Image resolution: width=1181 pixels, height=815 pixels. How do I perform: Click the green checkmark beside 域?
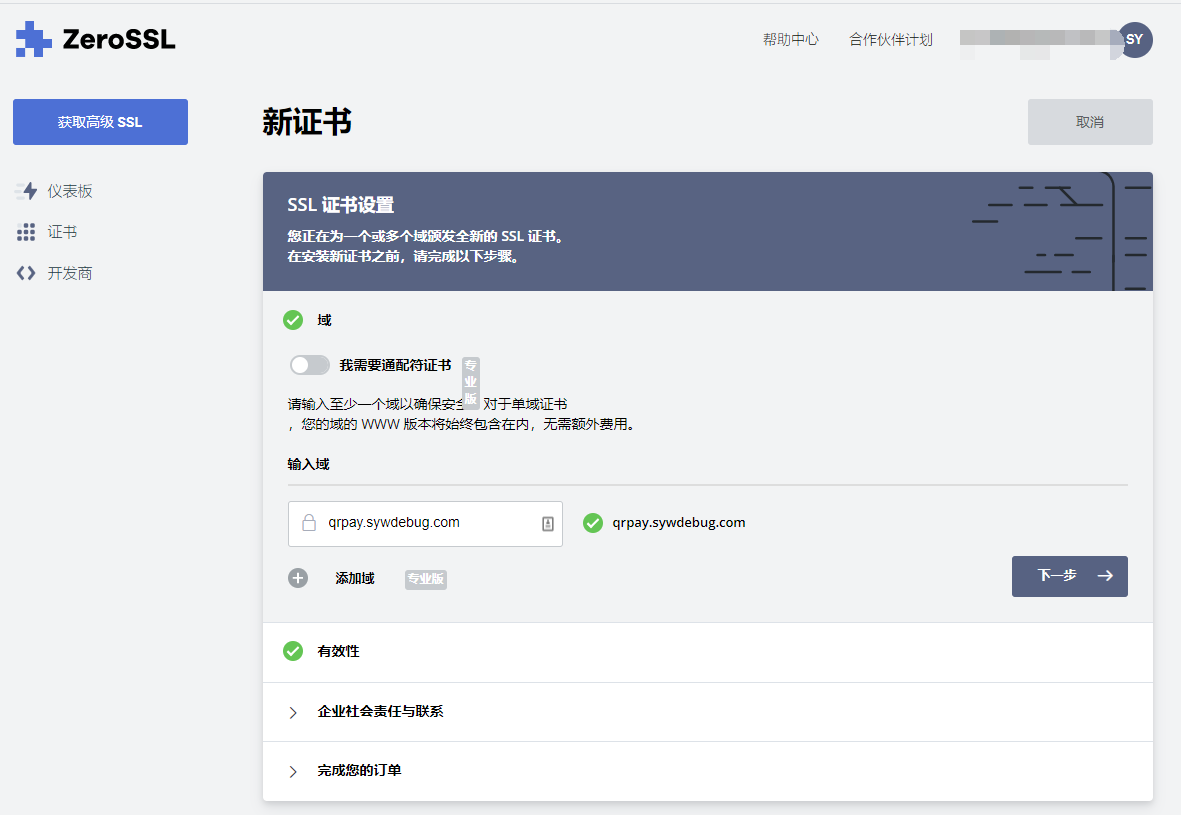(293, 320)
